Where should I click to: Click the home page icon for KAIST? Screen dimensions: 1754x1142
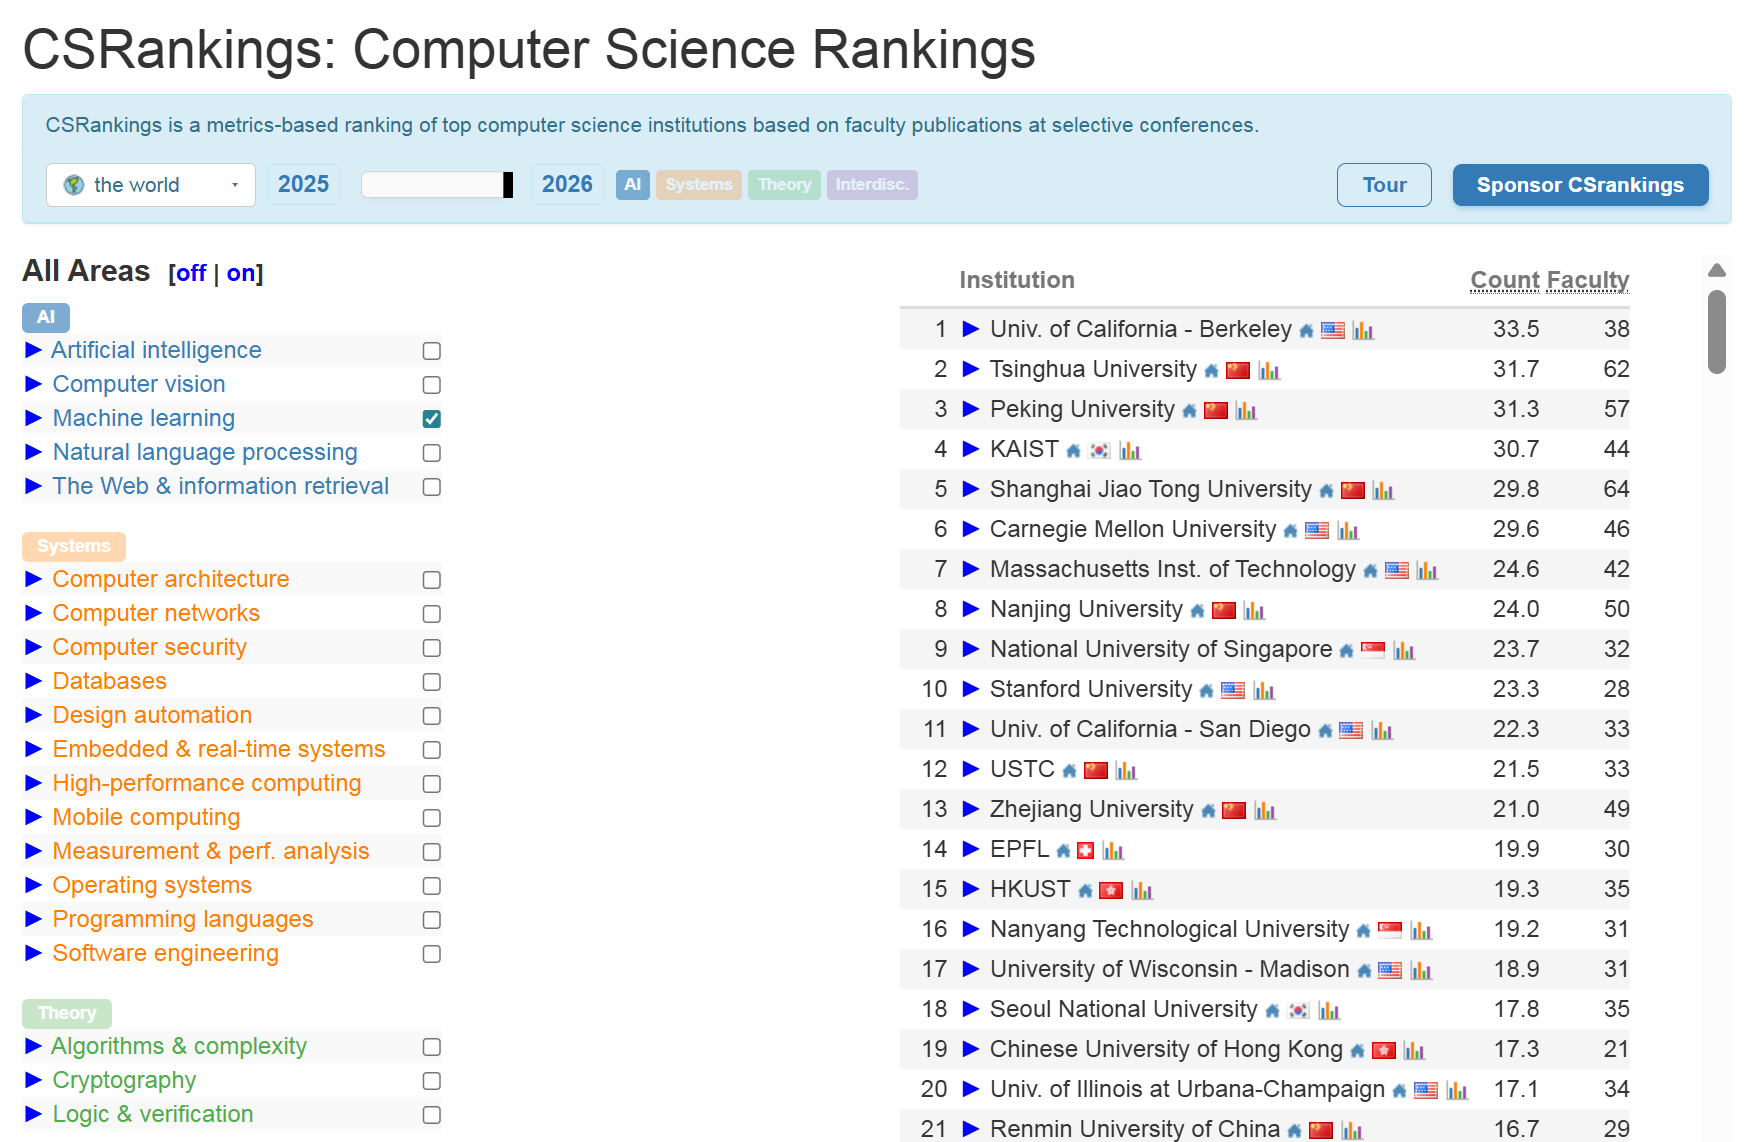click(1073, 451)
